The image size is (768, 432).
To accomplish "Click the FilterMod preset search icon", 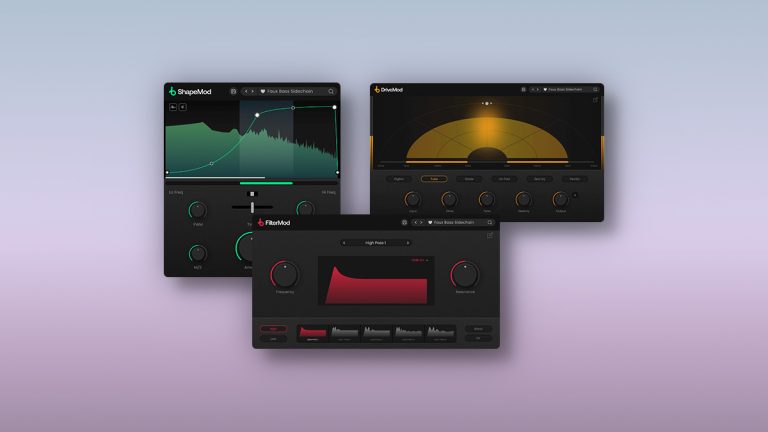I will coord(489,222).
